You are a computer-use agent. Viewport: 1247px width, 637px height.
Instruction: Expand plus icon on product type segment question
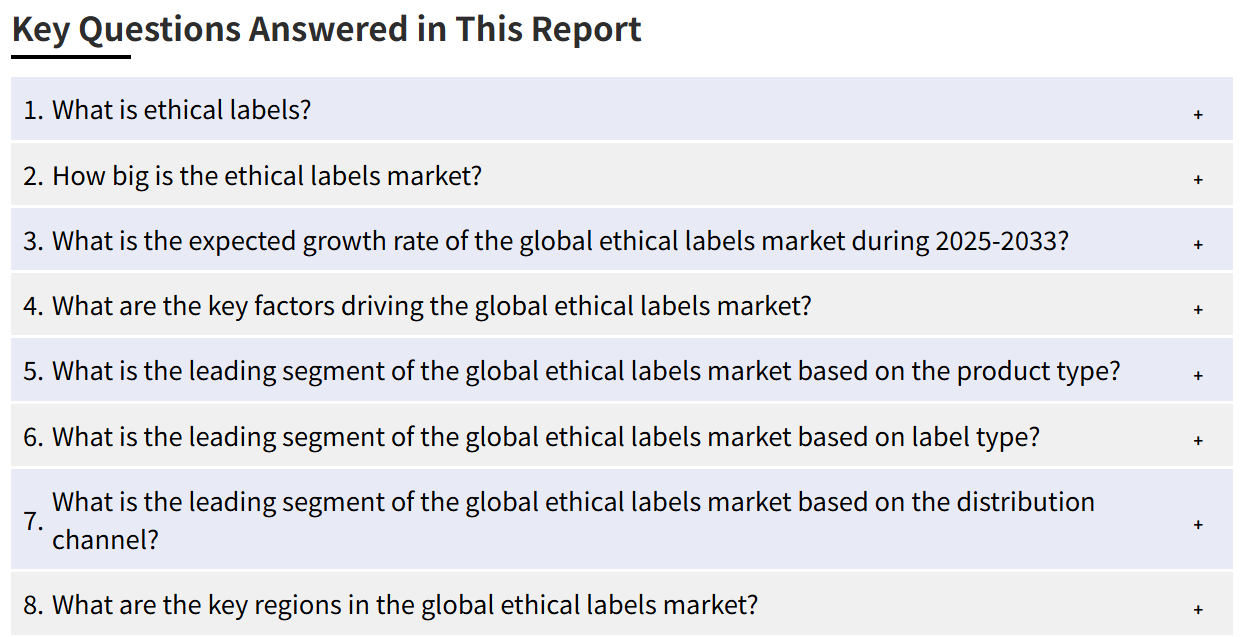(1197, 376)
